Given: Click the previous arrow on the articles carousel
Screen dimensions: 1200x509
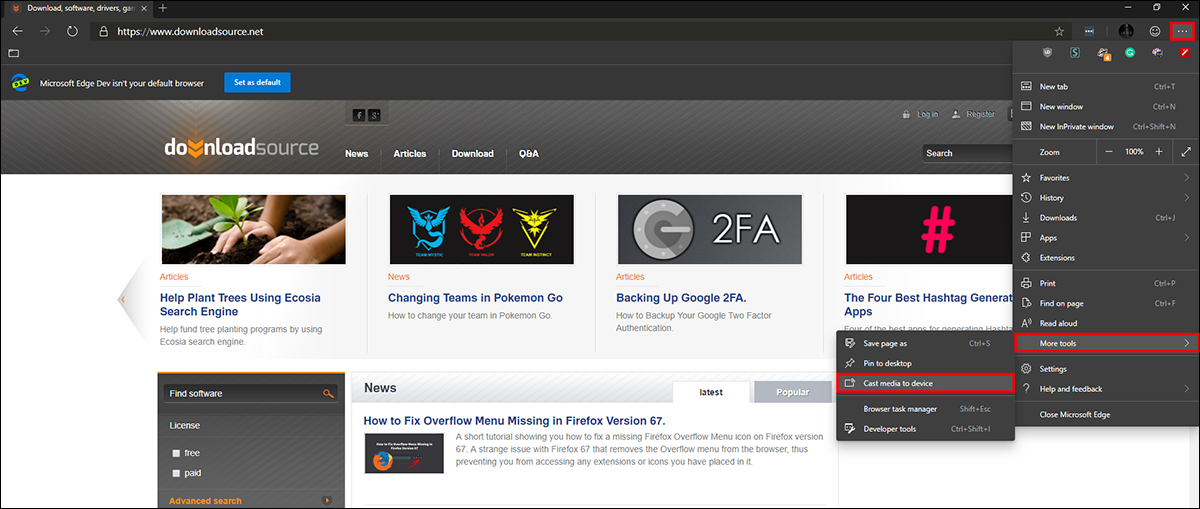Looking at the screenshot, I should pos(122,299).
